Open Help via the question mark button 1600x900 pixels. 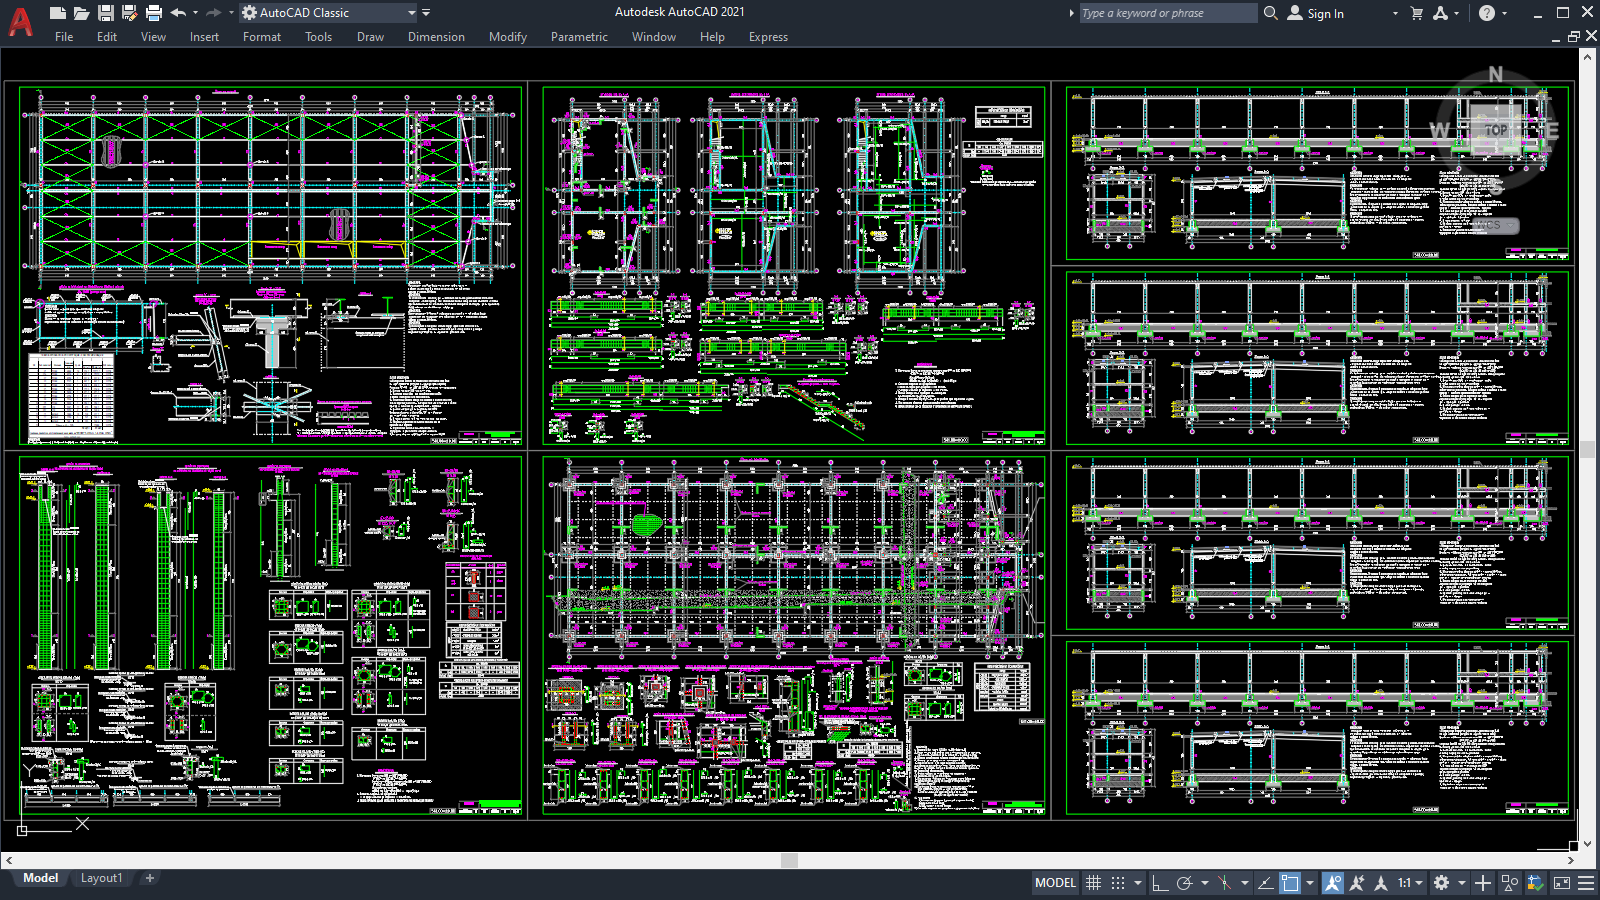point(1488,13)
